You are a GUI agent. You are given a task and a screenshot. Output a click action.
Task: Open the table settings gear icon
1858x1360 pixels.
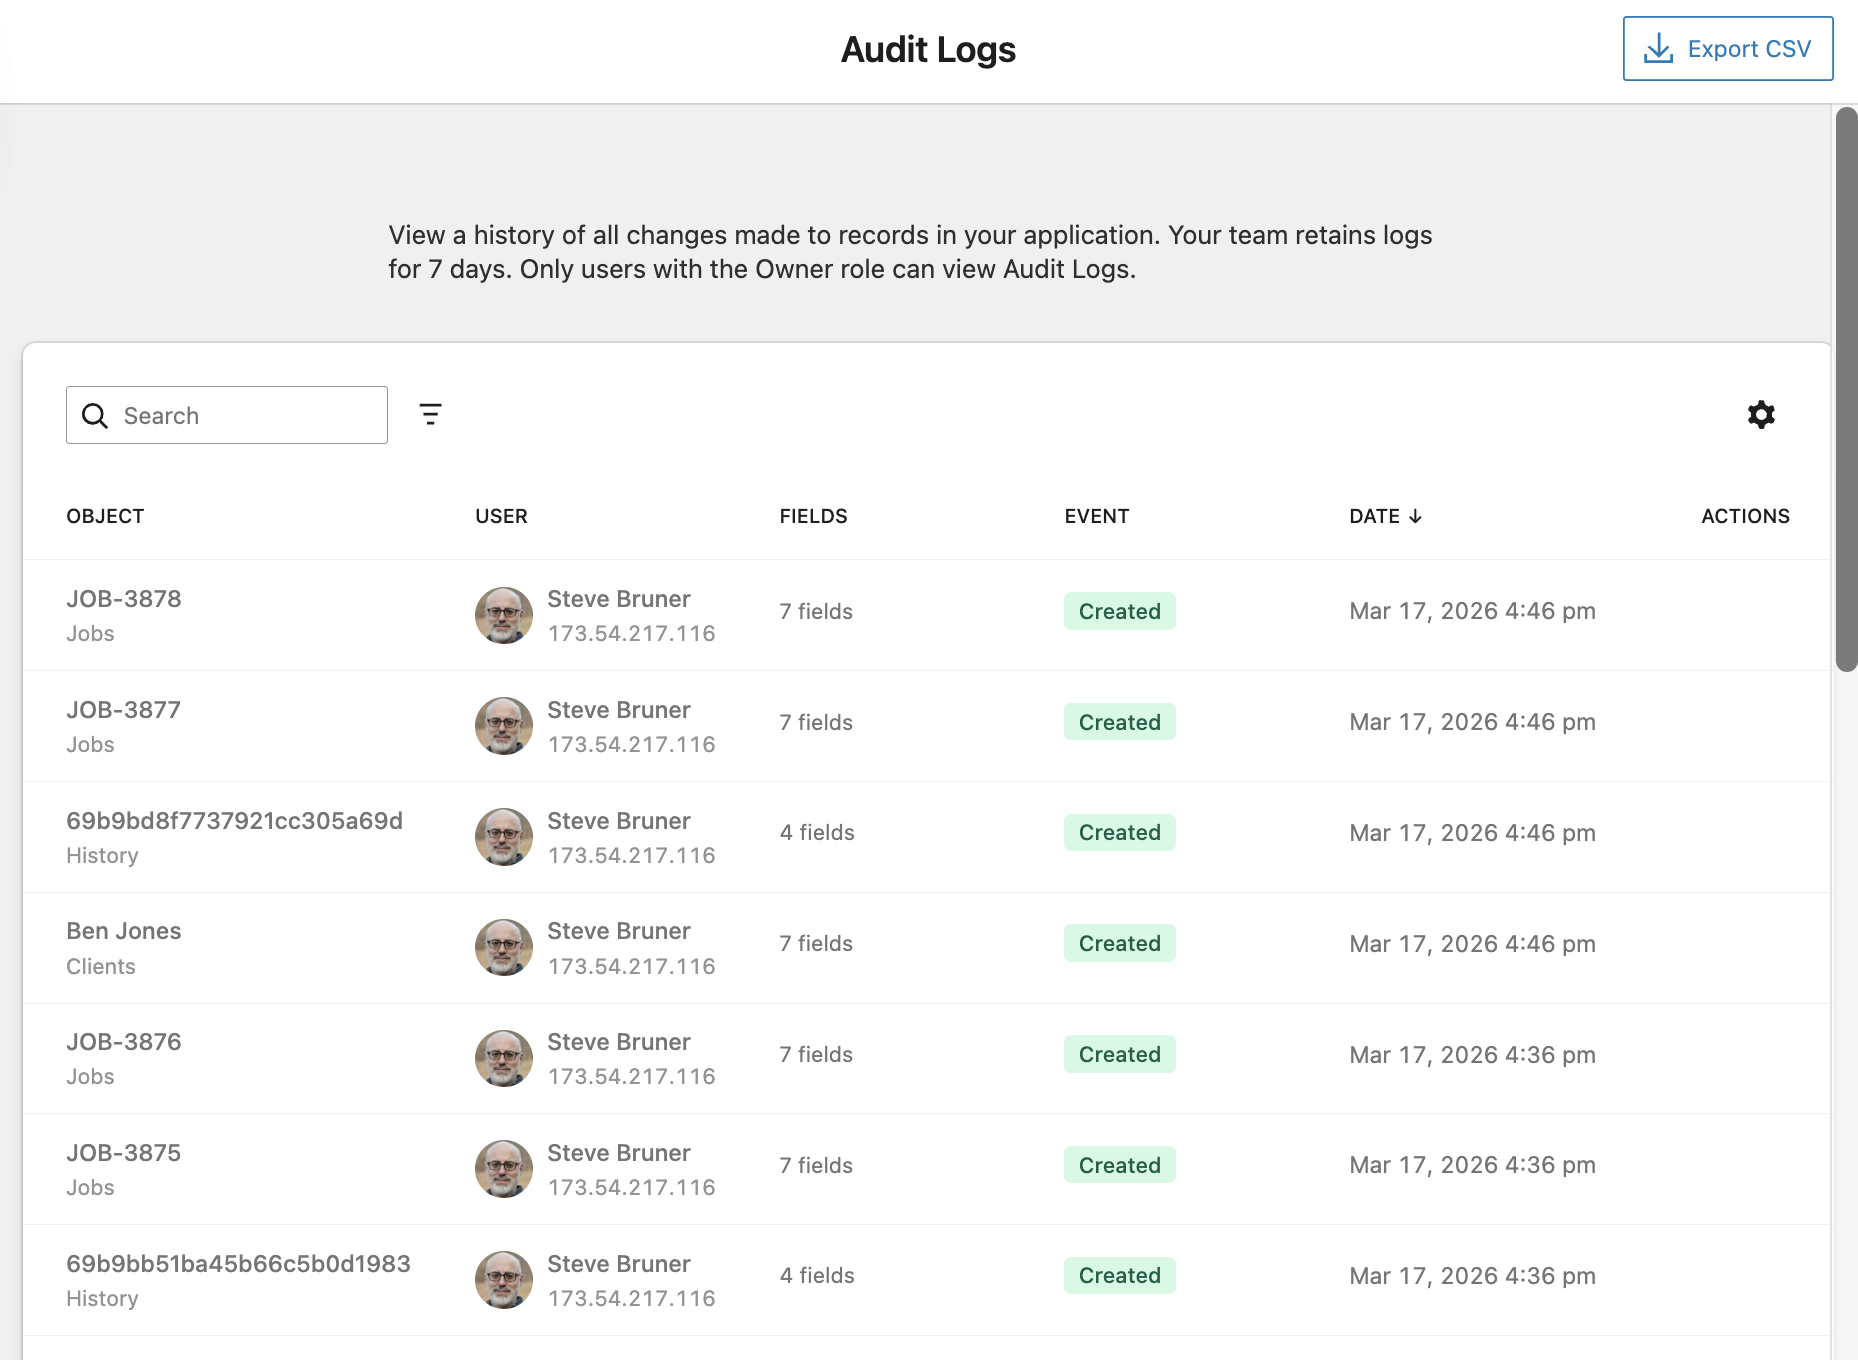1761,414
